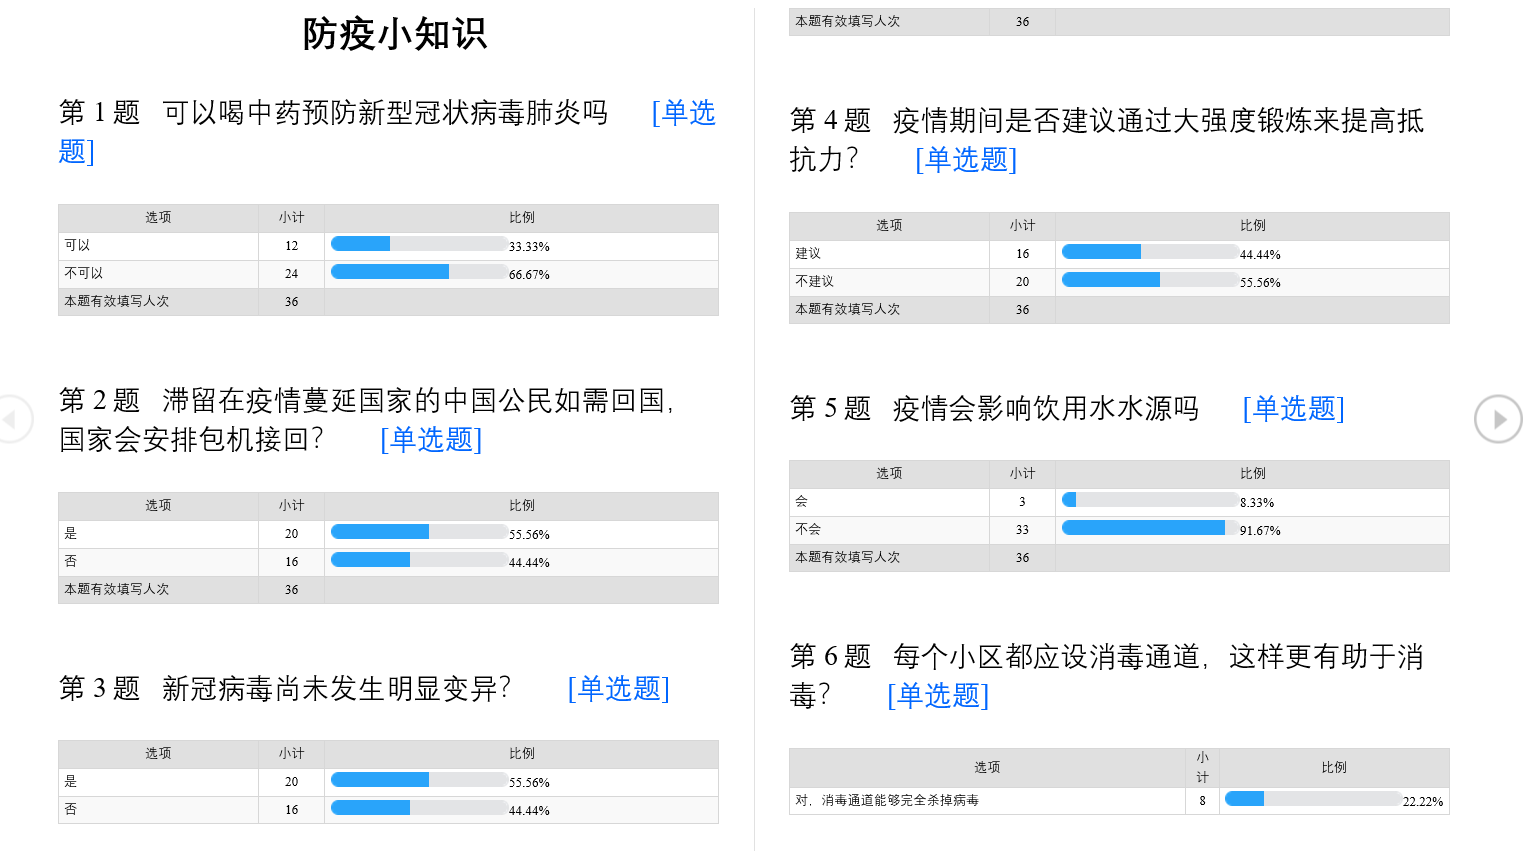This screenshot has height=865, width=1531.
Task: Click 单选题 link under question 4
Action: tap(966, 159)
